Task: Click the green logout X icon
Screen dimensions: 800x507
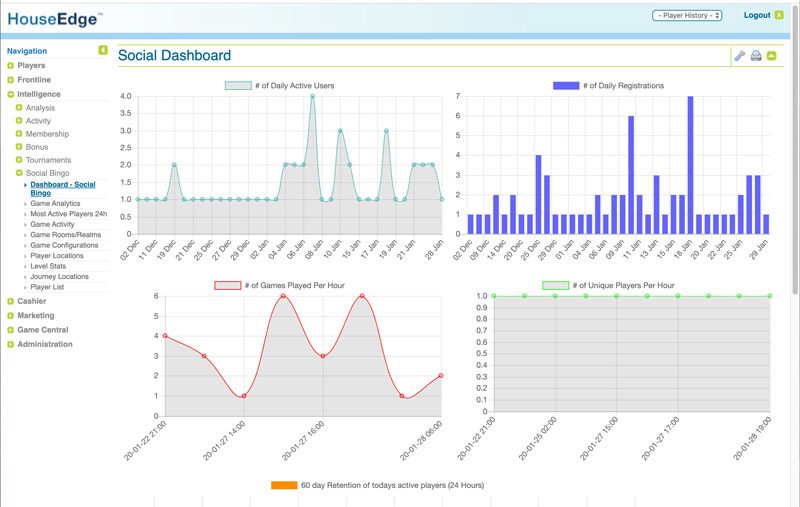Action: click(x=779, y=15)
